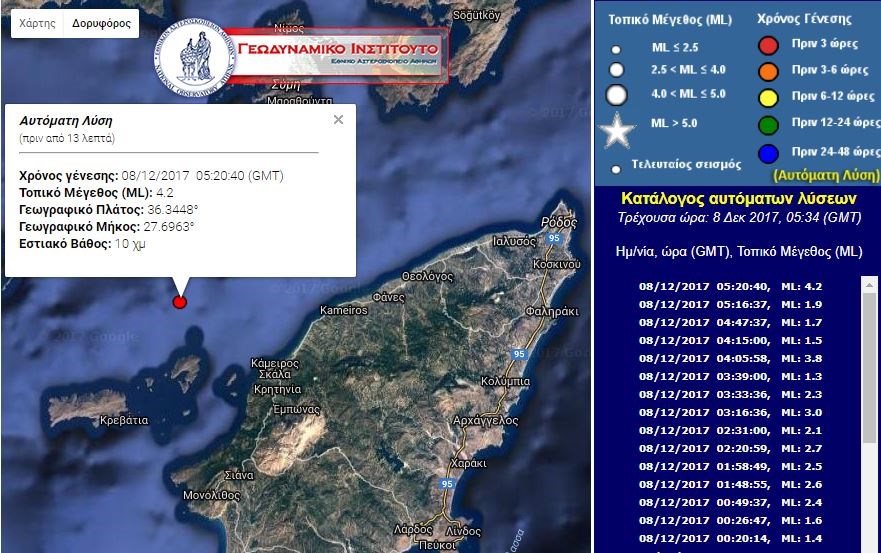Click route 95 shield near Kolympia
The image size is (881, 553).
(519, 354)
